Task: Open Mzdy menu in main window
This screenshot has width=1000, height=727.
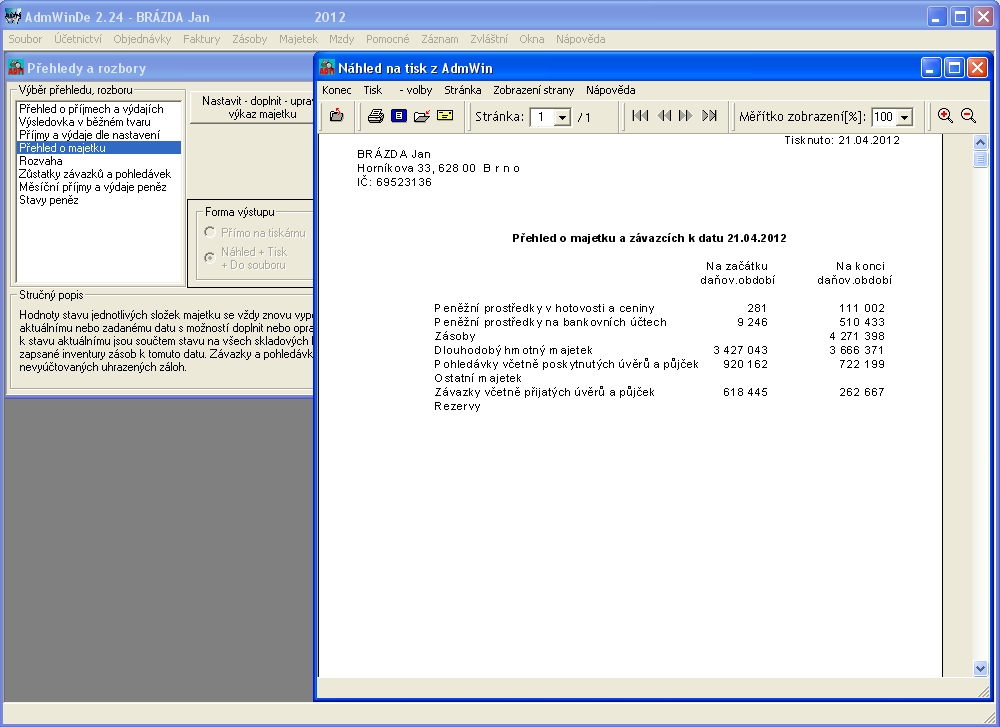Action: [341, 39]
